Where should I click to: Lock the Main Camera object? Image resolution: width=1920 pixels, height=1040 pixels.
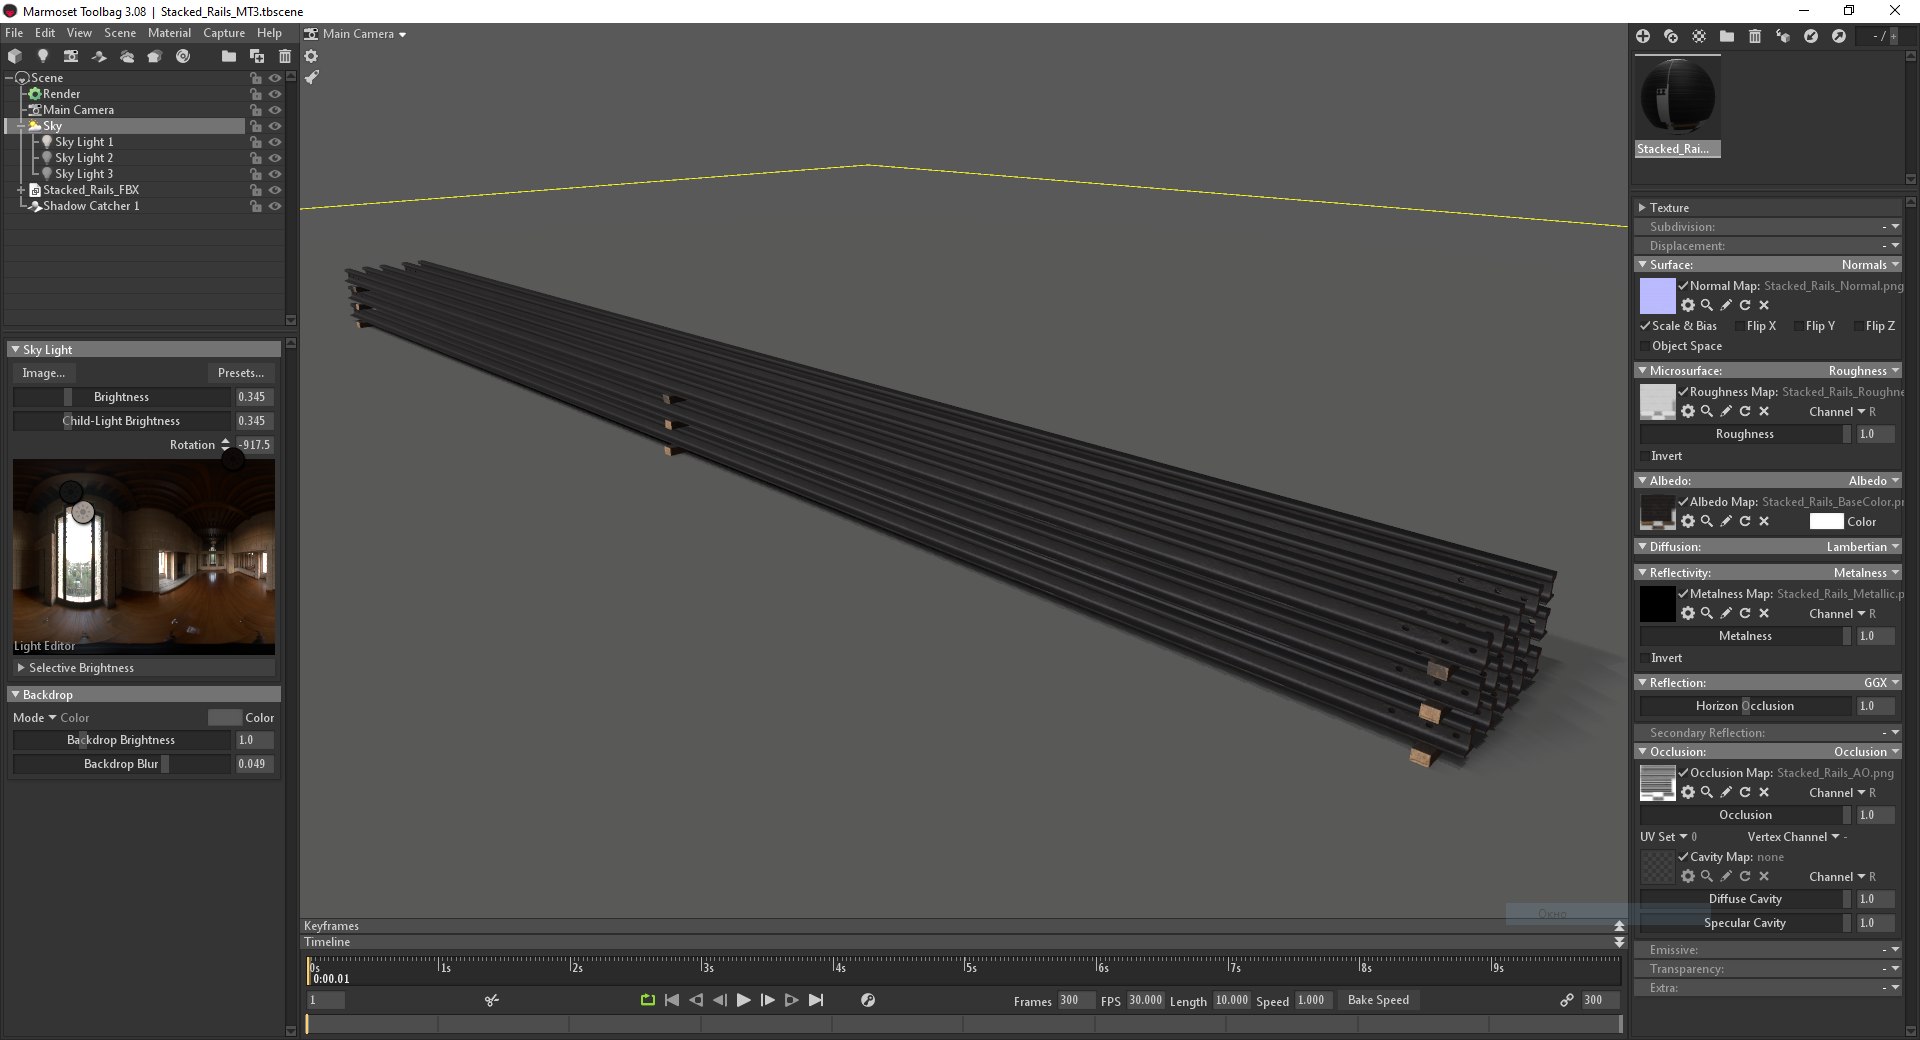256,110
